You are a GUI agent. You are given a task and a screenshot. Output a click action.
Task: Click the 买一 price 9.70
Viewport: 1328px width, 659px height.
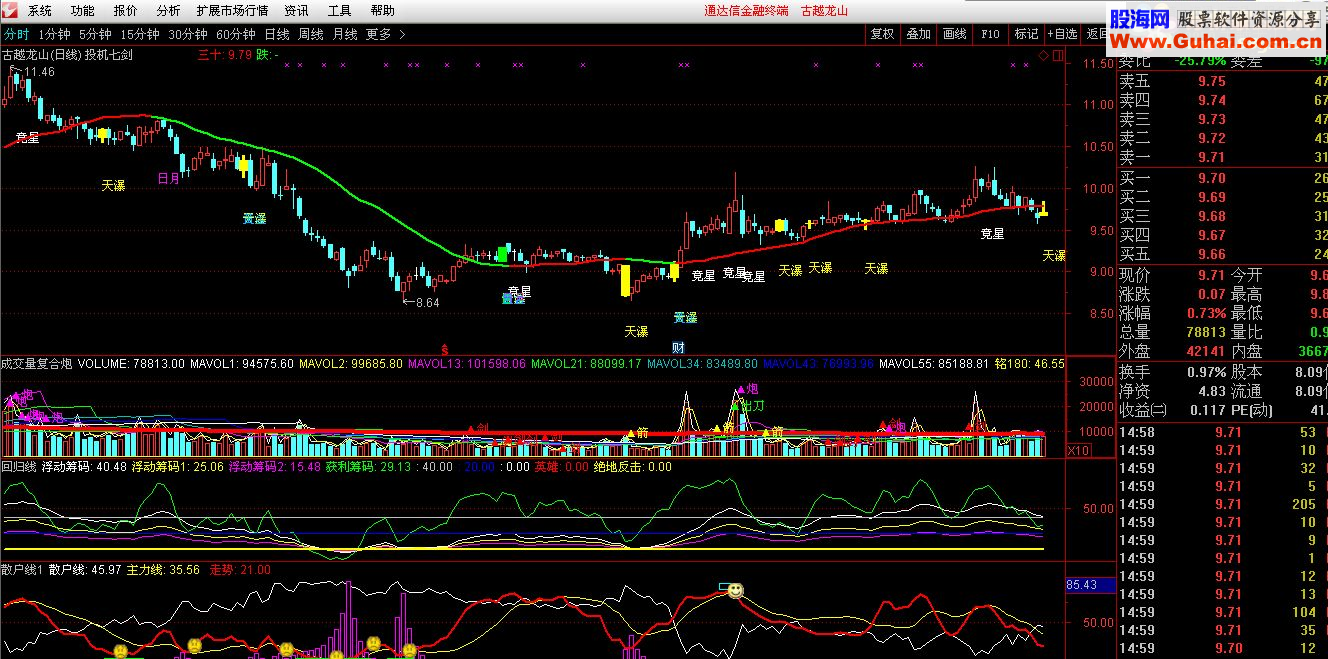1211,178
